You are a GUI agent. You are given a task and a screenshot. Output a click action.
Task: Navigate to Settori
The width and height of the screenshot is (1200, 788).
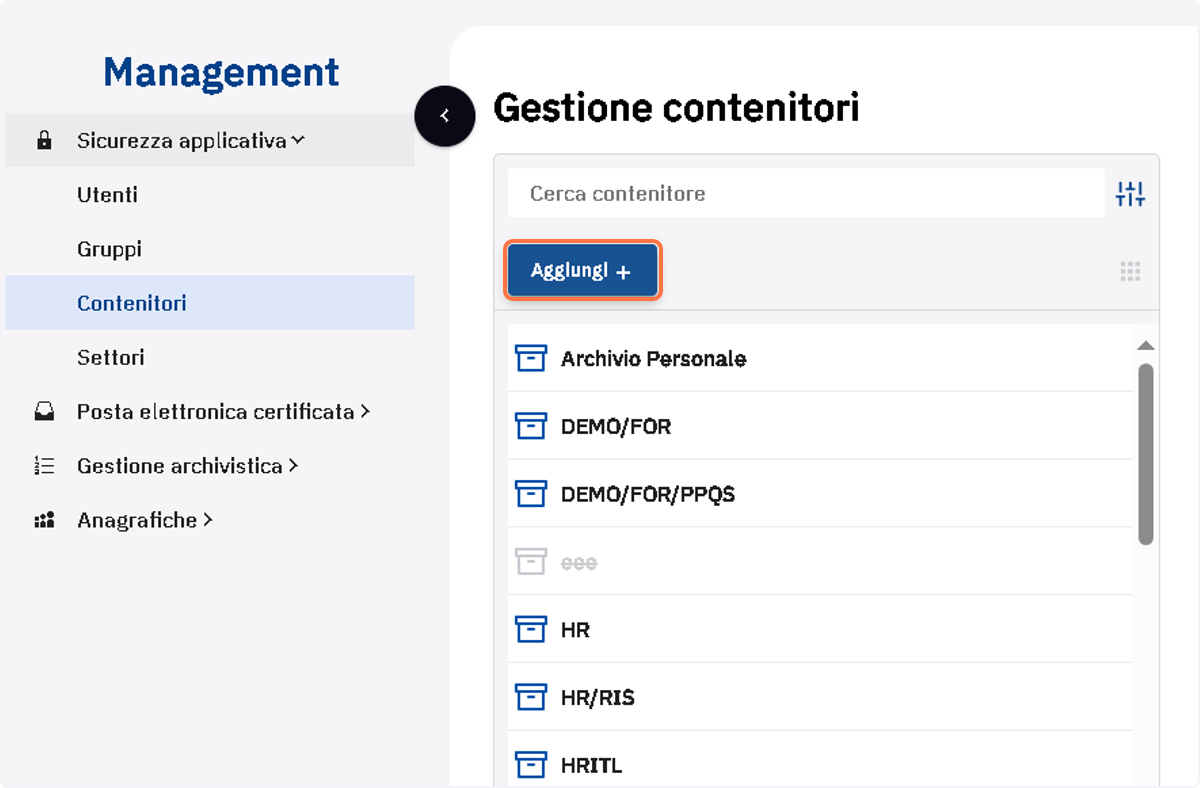(111, 357)
